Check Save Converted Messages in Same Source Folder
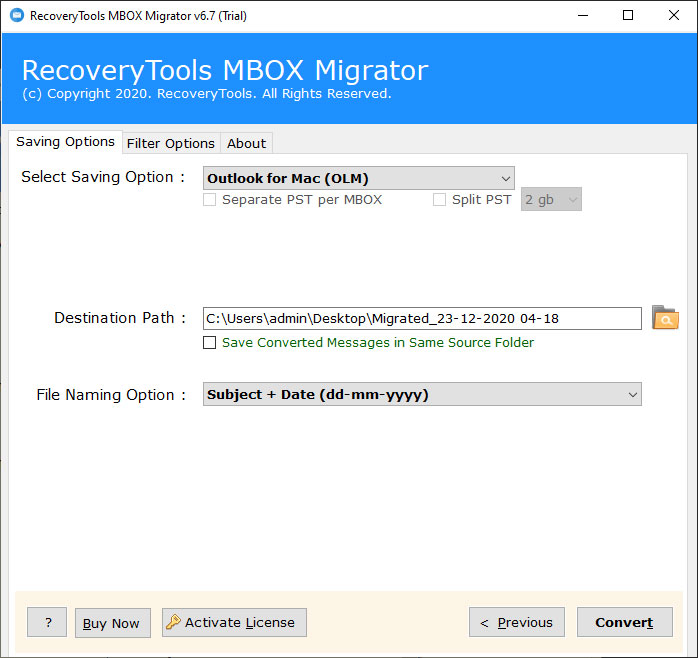 [x=210, y=342]
